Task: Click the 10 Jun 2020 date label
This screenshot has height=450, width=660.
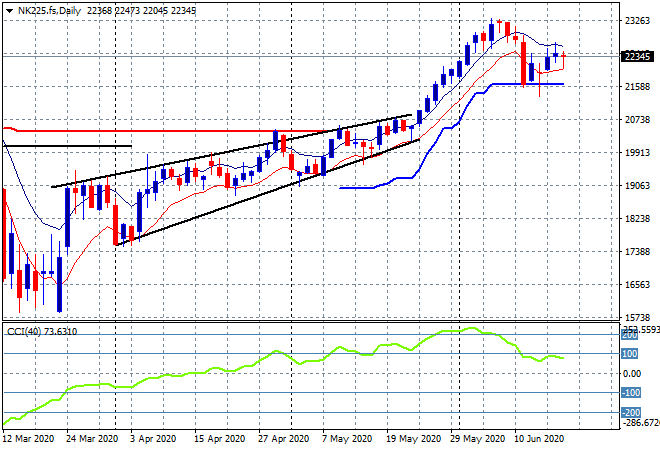Action: (539, 439)
